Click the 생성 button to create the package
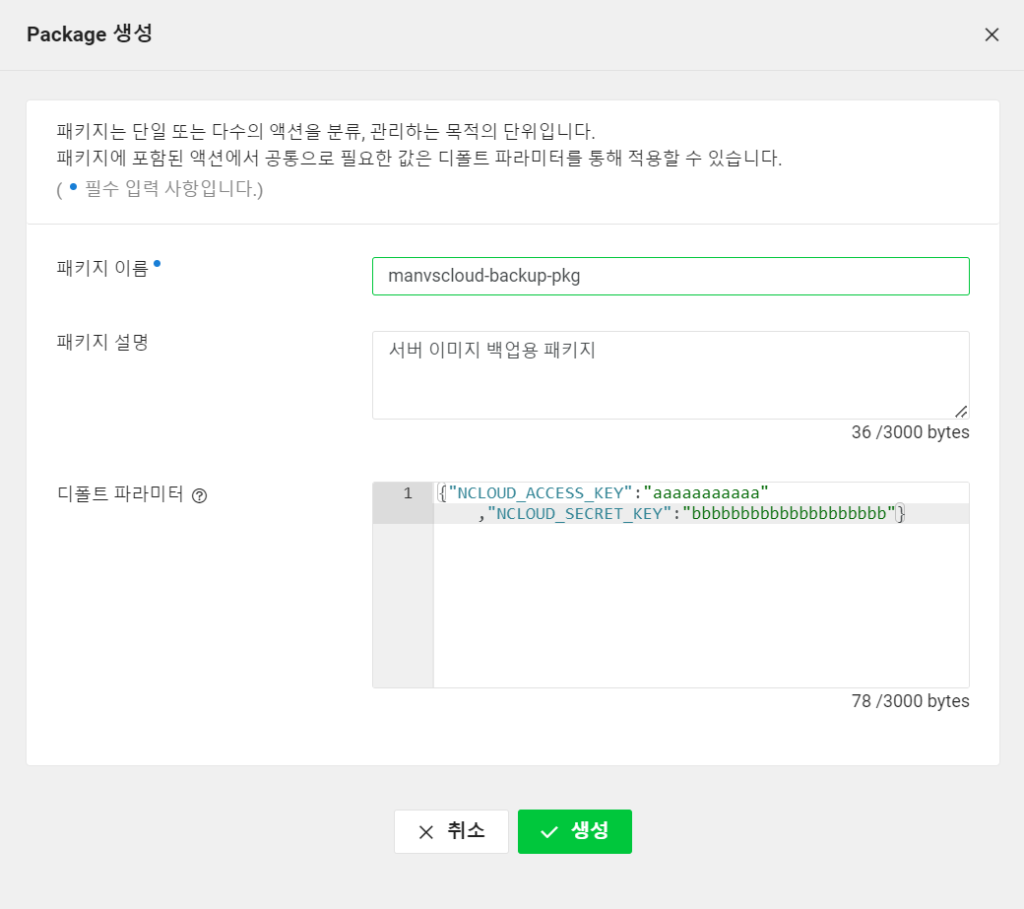The width and height of the screenshot is (1024, 909). (x=575, y=831)
